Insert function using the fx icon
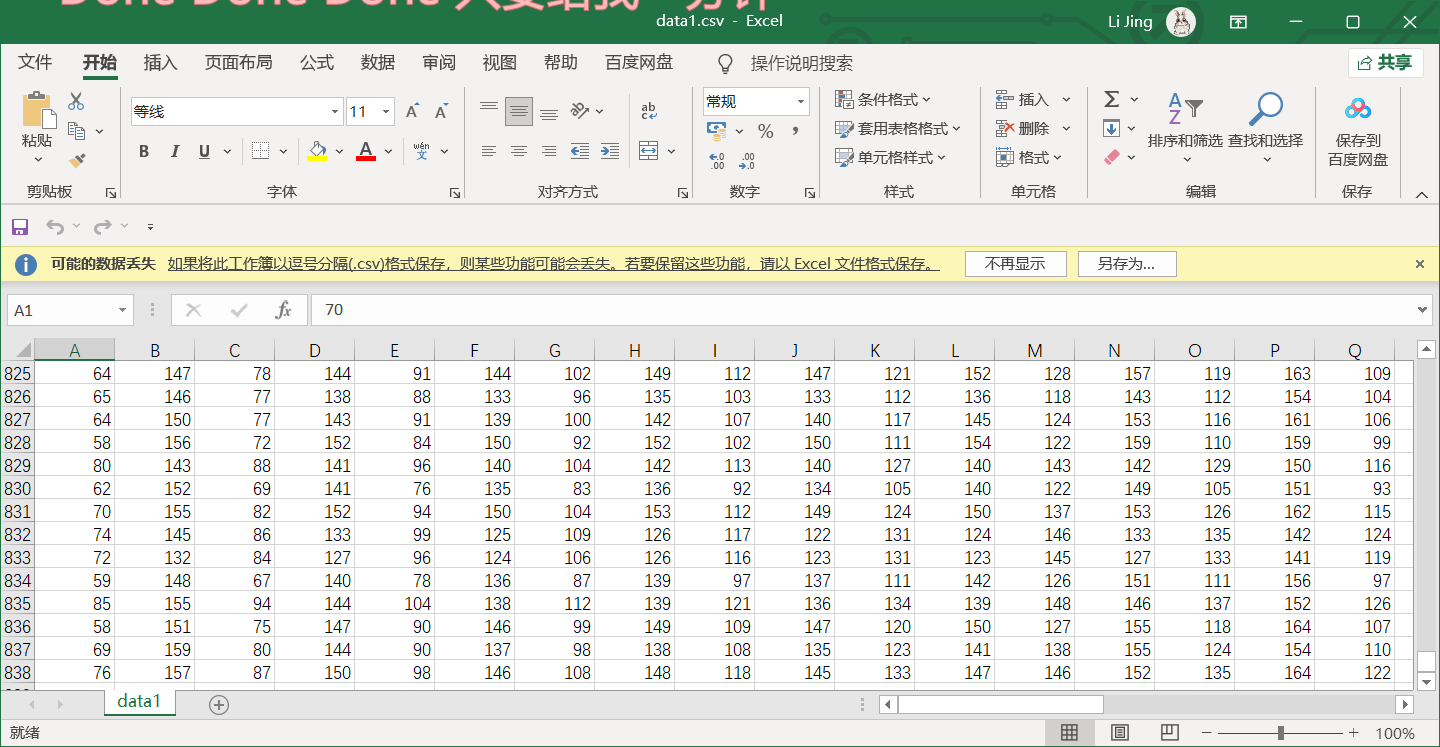 (284, 310)
